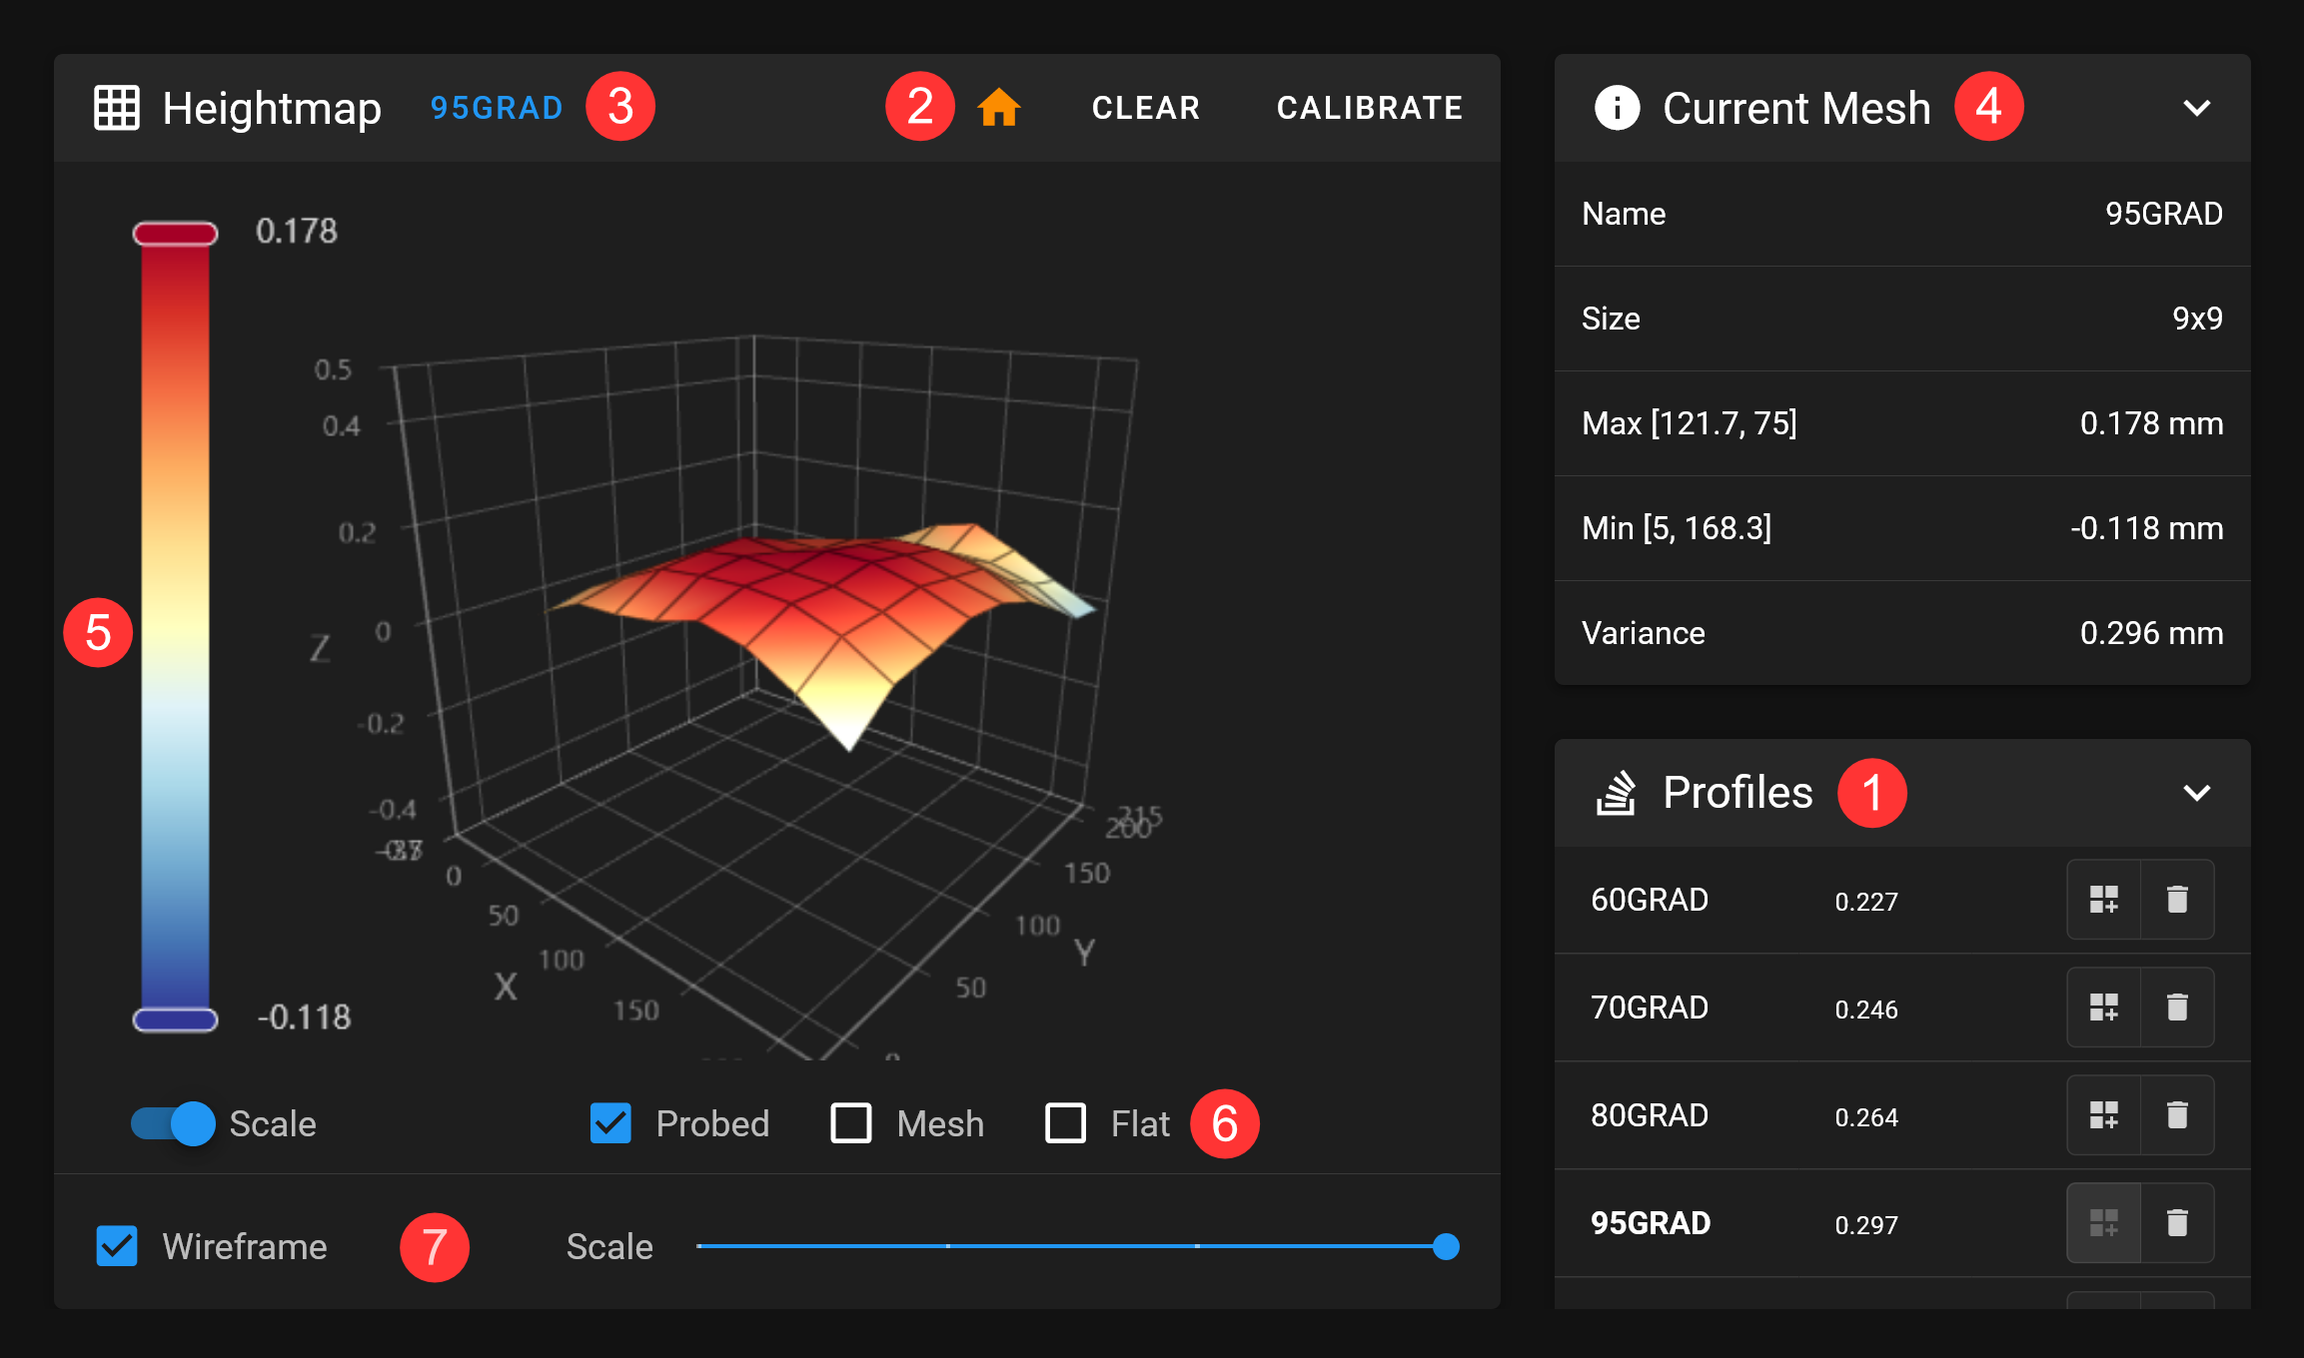Load the 80GRAD profile using its grid icon
Viewport: 2304px width, 1358px height.
[2104, 1114]
